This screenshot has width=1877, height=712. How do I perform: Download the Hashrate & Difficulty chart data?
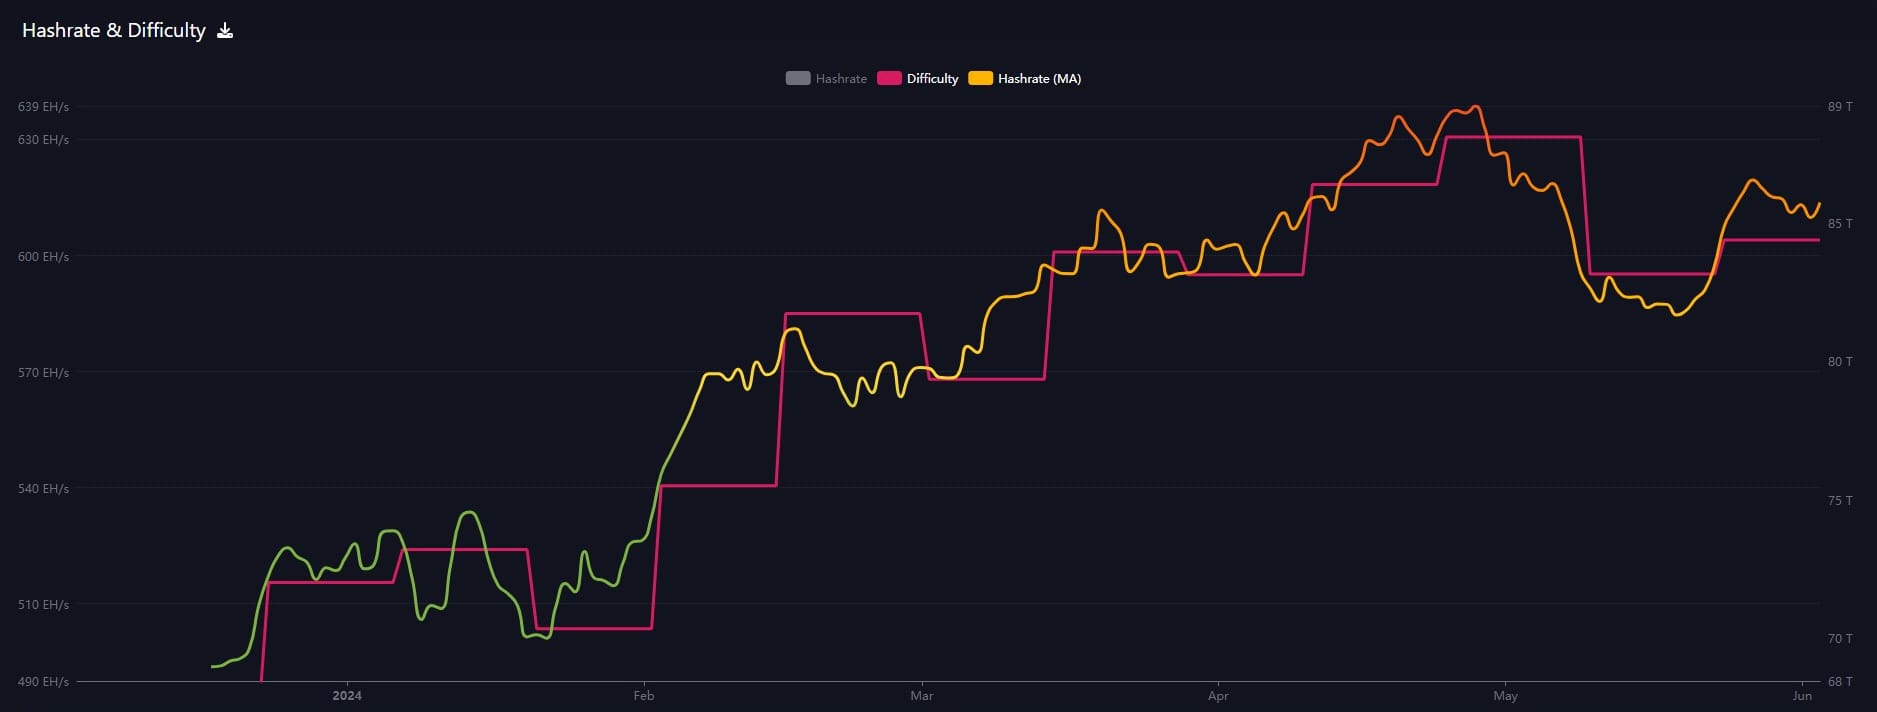pyautogui.click(x=225, y=31)
